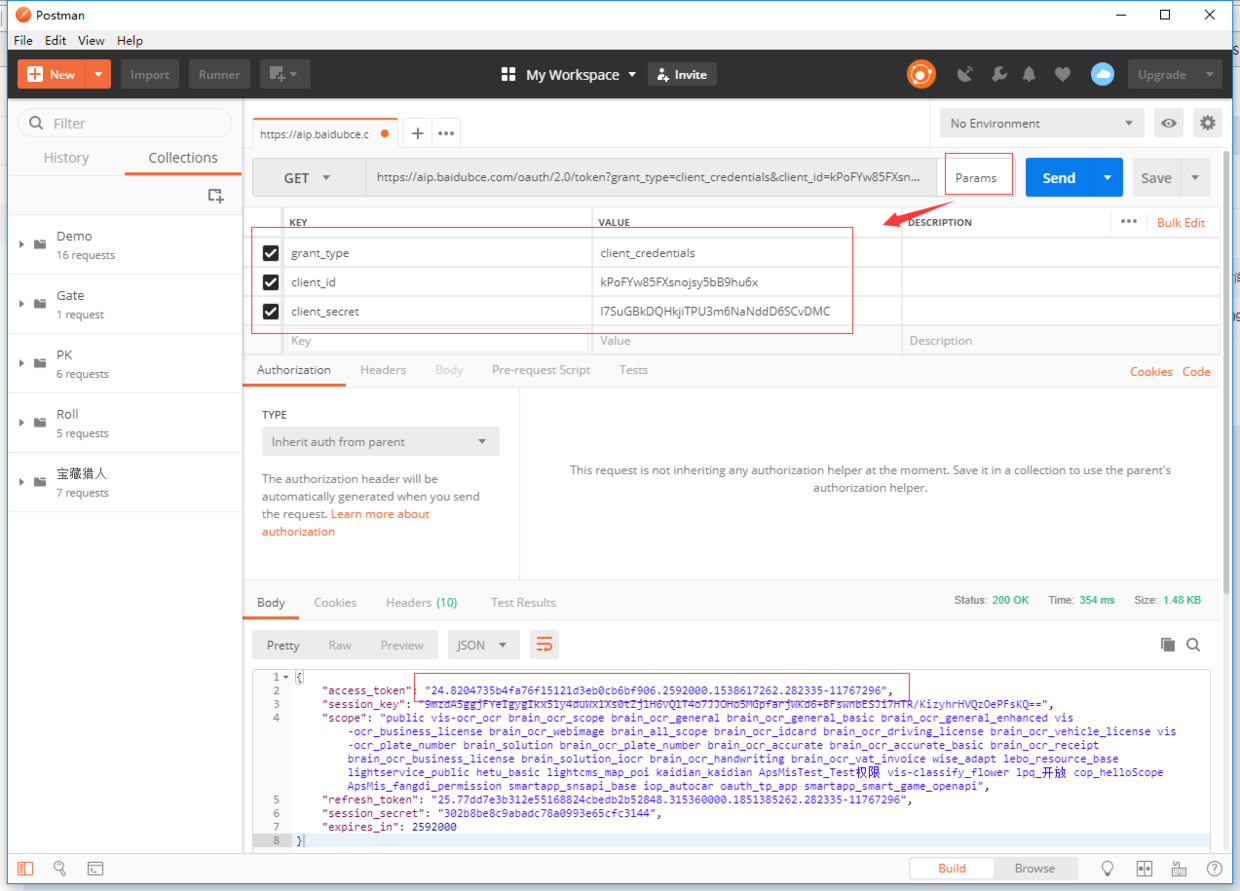Open the Postman console icon
1240x891 pixels.
tap(95, 868)
